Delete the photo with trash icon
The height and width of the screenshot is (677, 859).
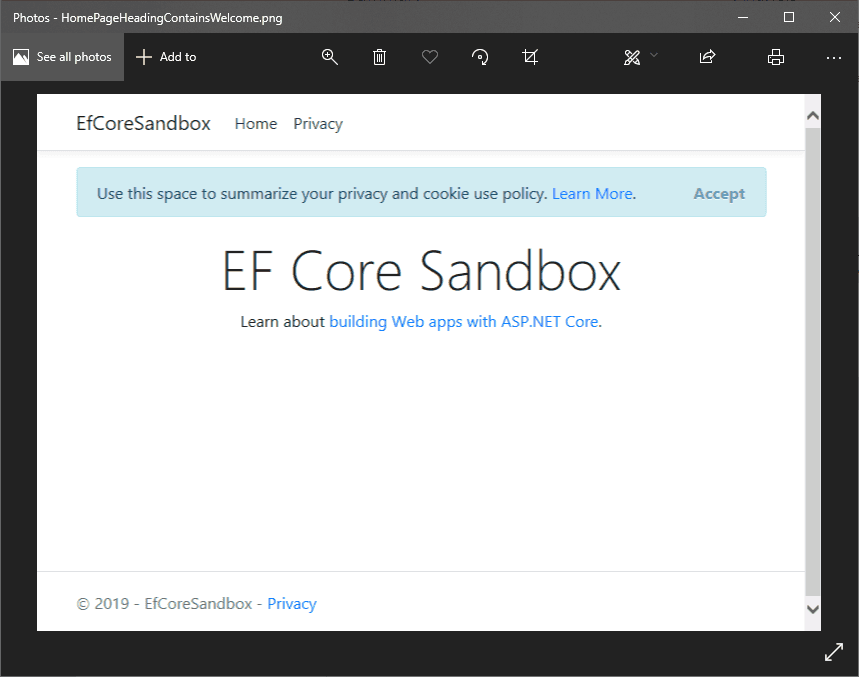pos(379,57)
